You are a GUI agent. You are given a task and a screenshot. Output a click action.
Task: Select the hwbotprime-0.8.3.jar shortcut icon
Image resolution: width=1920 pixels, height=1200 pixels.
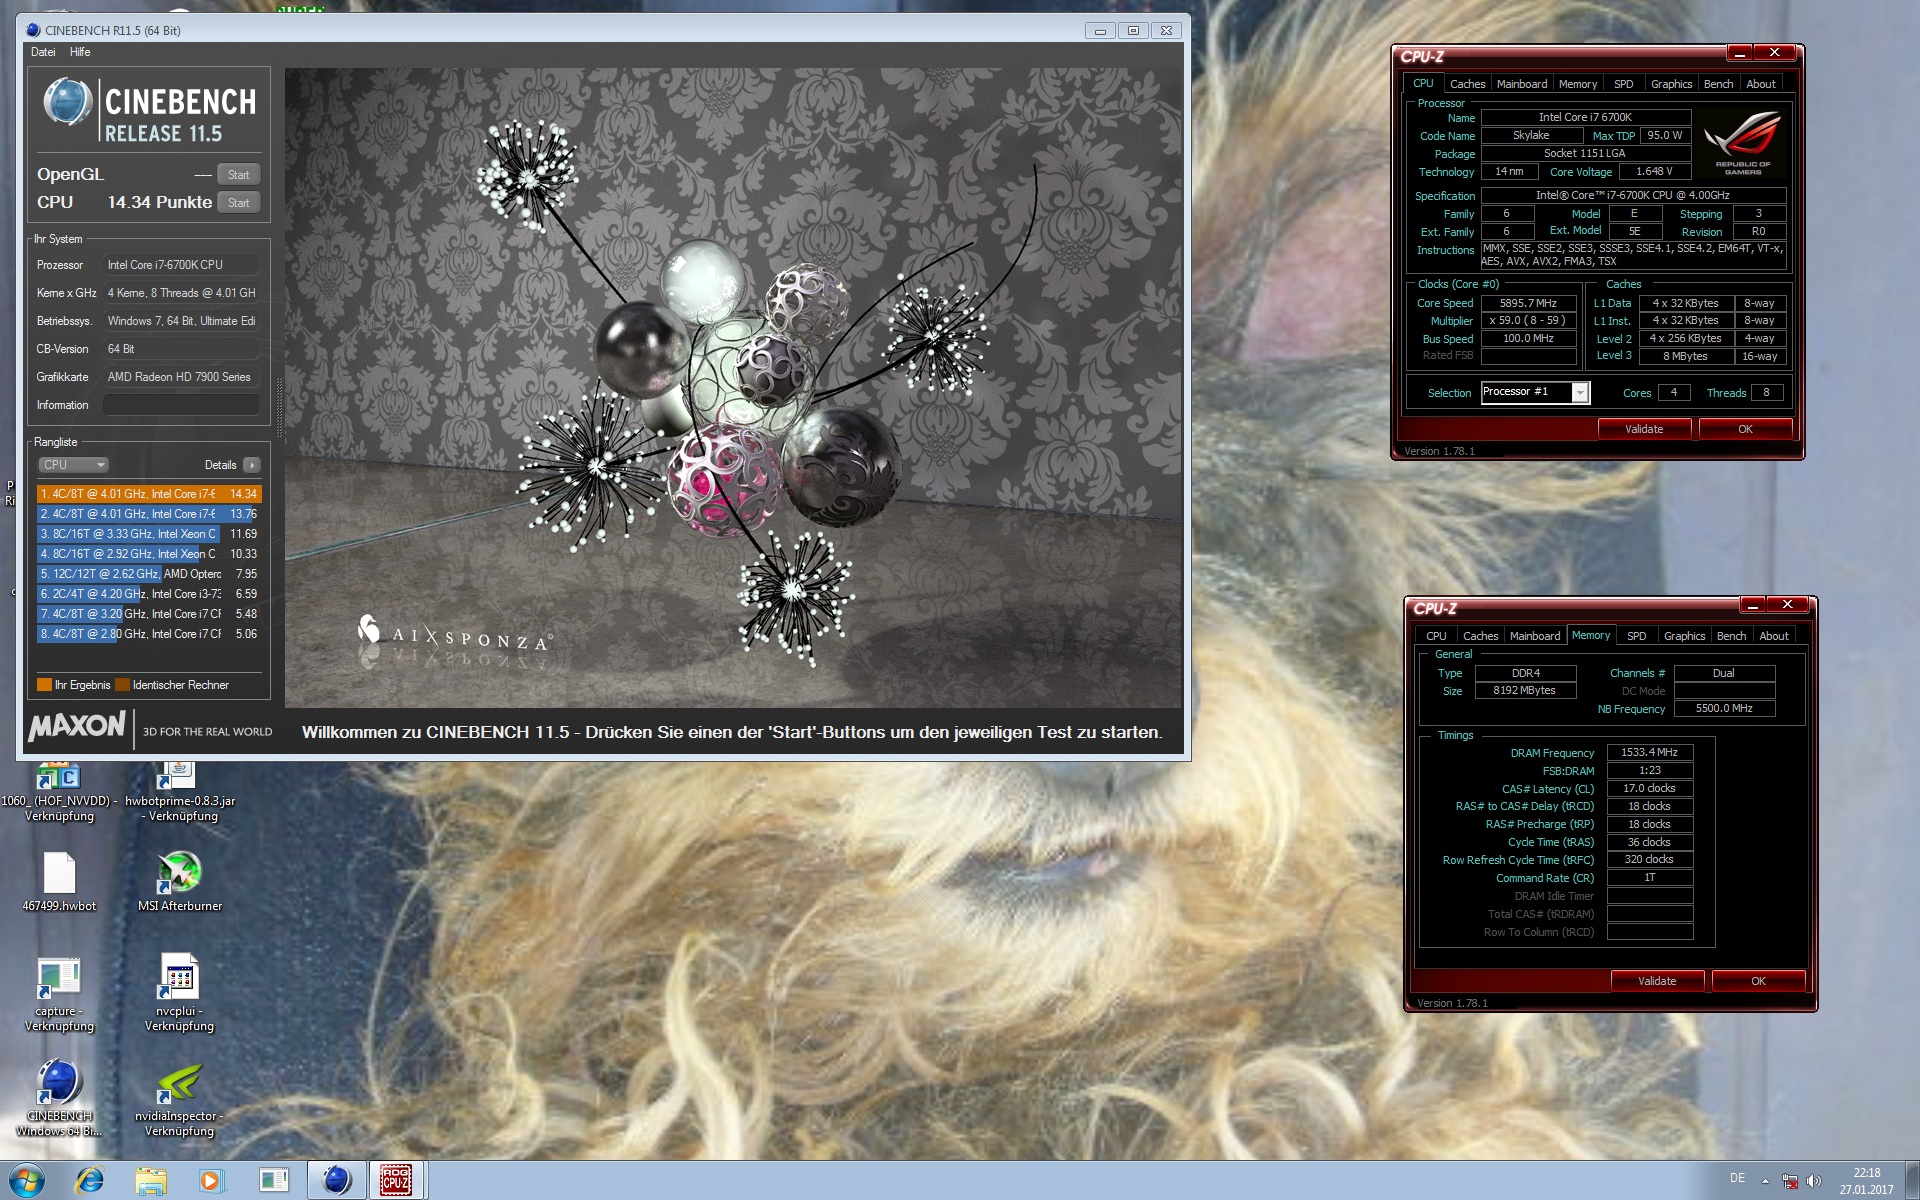(180, 792)
